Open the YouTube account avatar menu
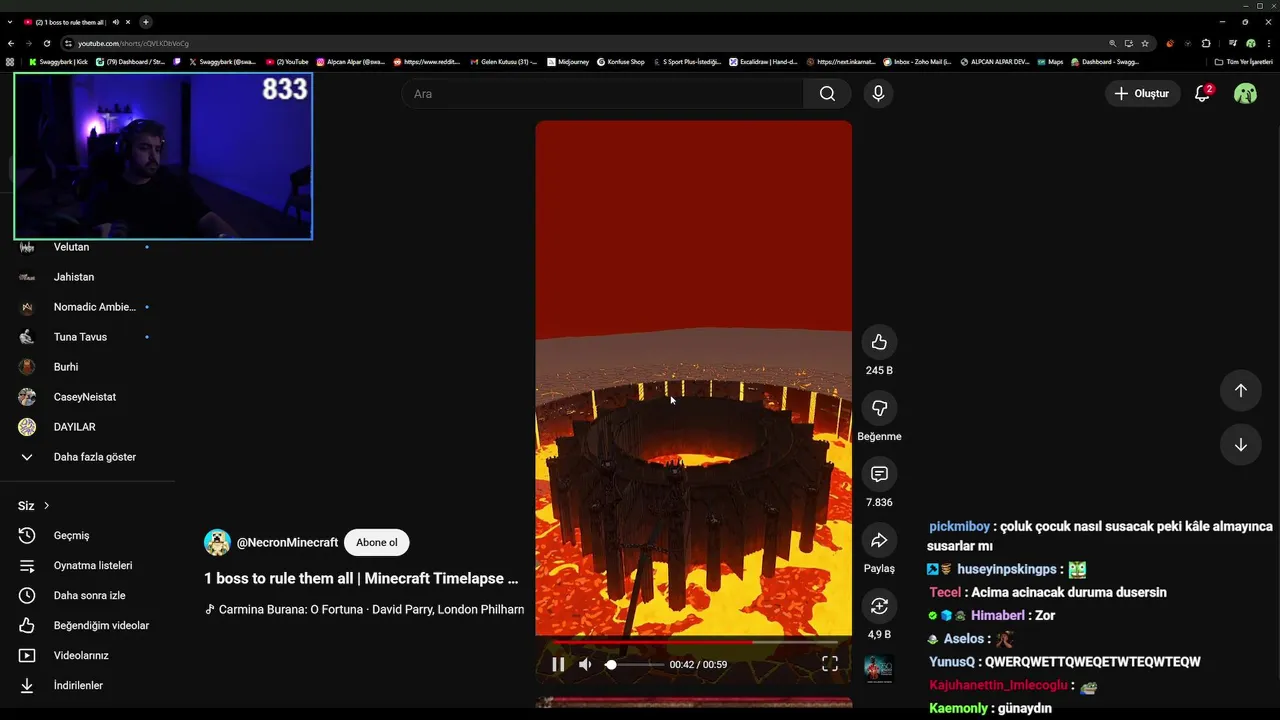The height and width of the screenshot is (720, 1280). coord(1245,94)
